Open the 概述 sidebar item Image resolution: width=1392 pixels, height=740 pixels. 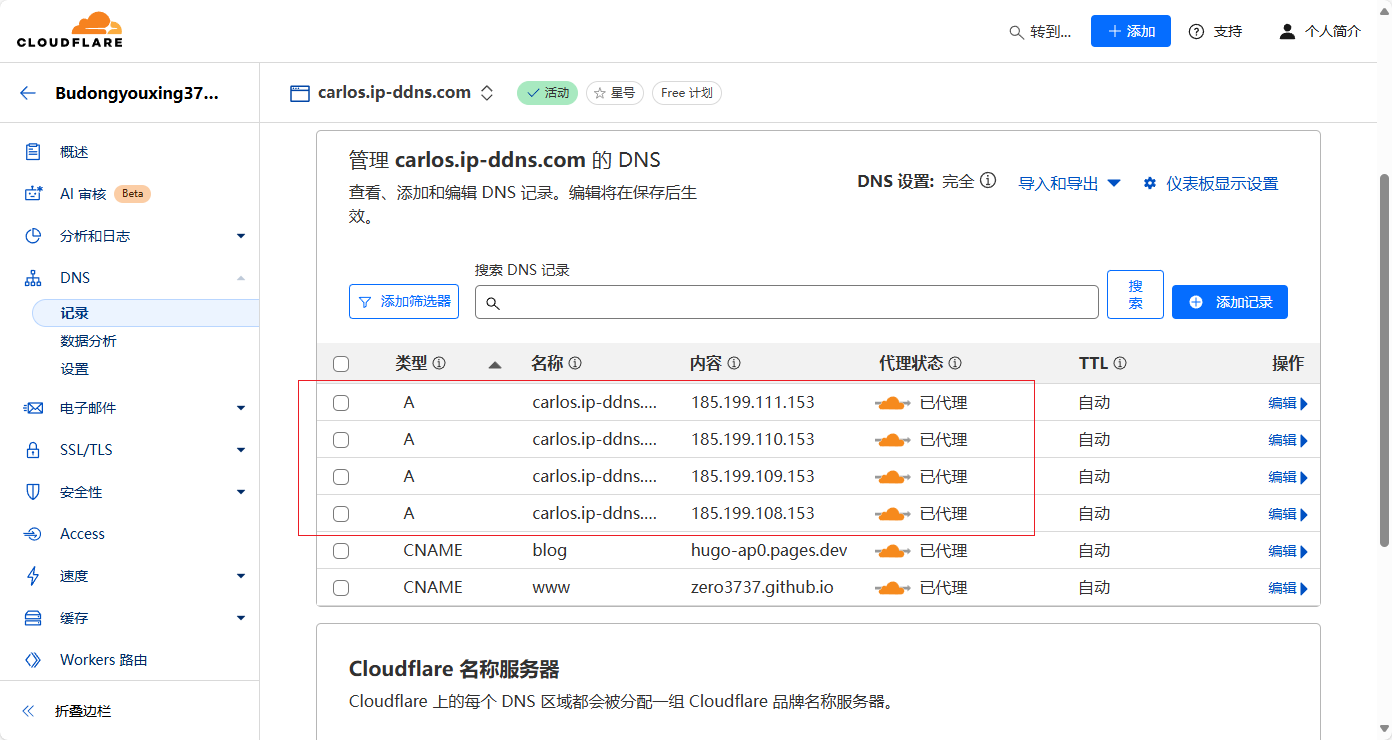coord(74,152)
